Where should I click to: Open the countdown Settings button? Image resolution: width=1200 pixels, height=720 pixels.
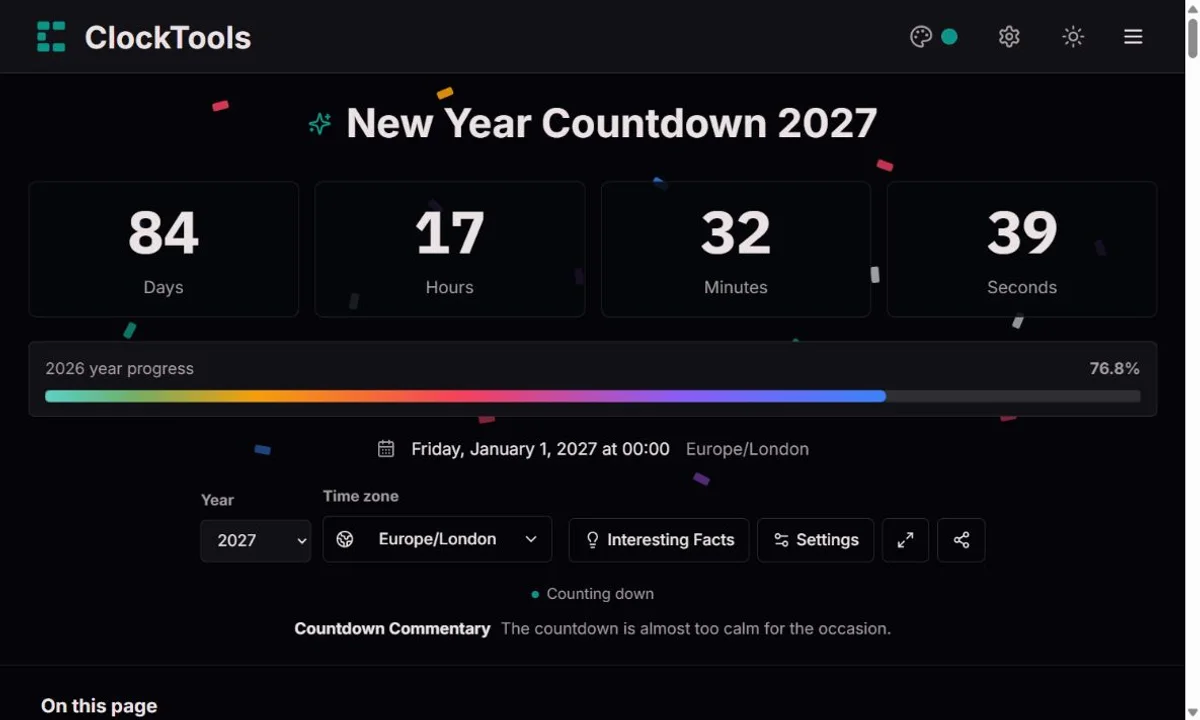(816, 540)
